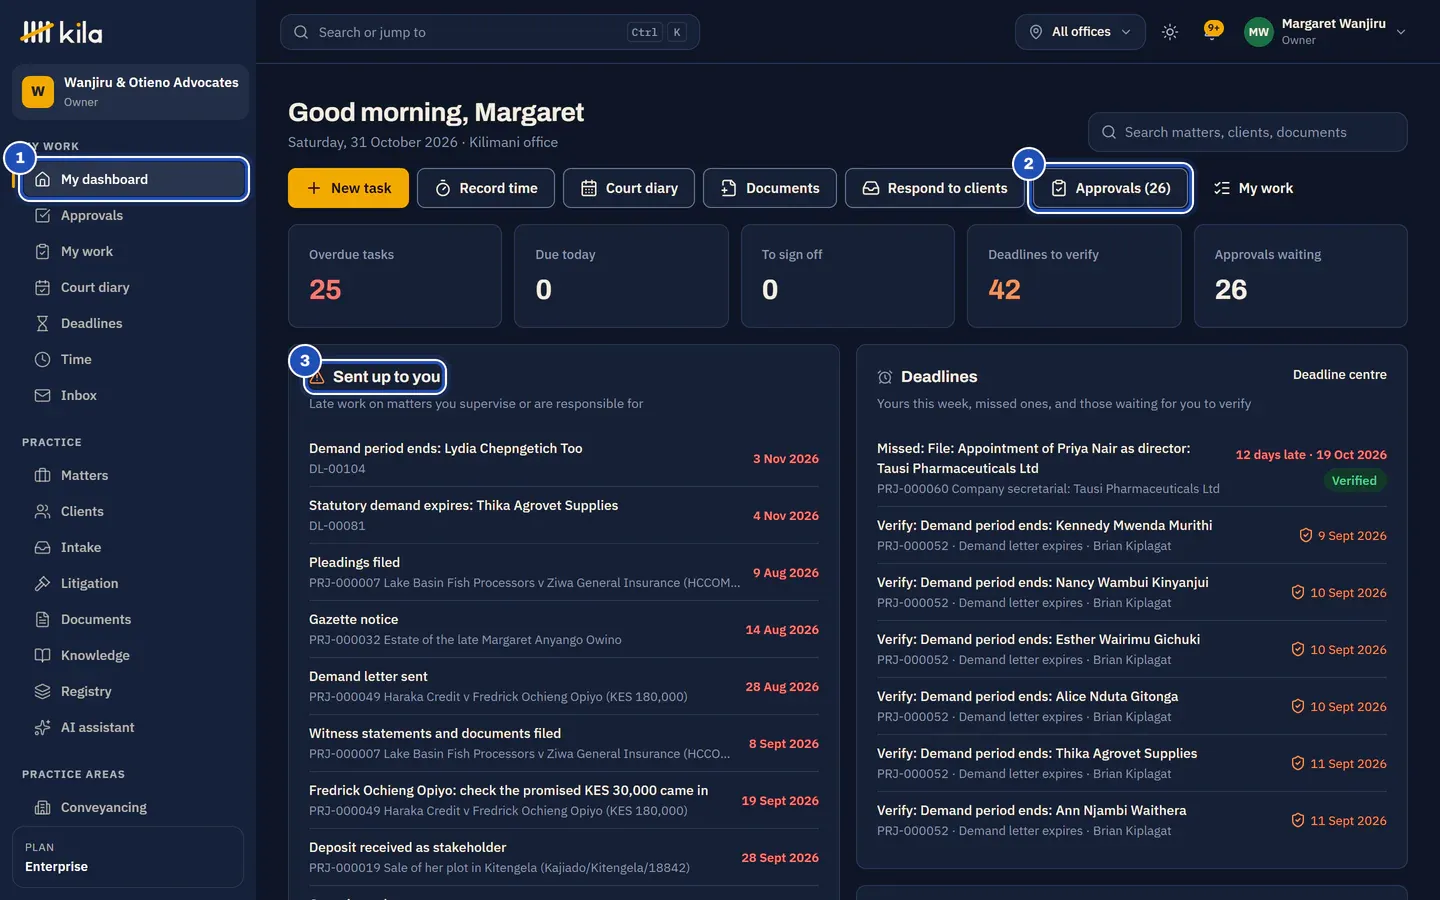Verify the Nancy Wambui Kinyanjui deadline shield
1440x900 pixels.
(x=1298, y=592)
